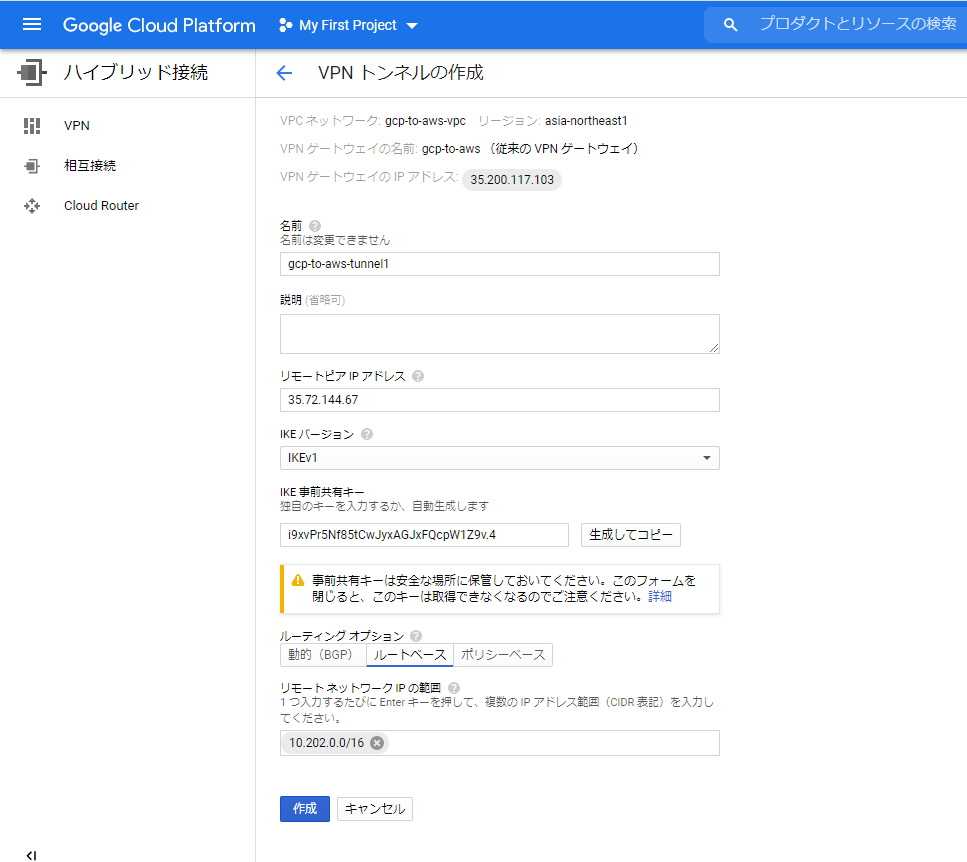967x862 pixels.
Task: Focus the product and resource search box
Action: (857, 24)
